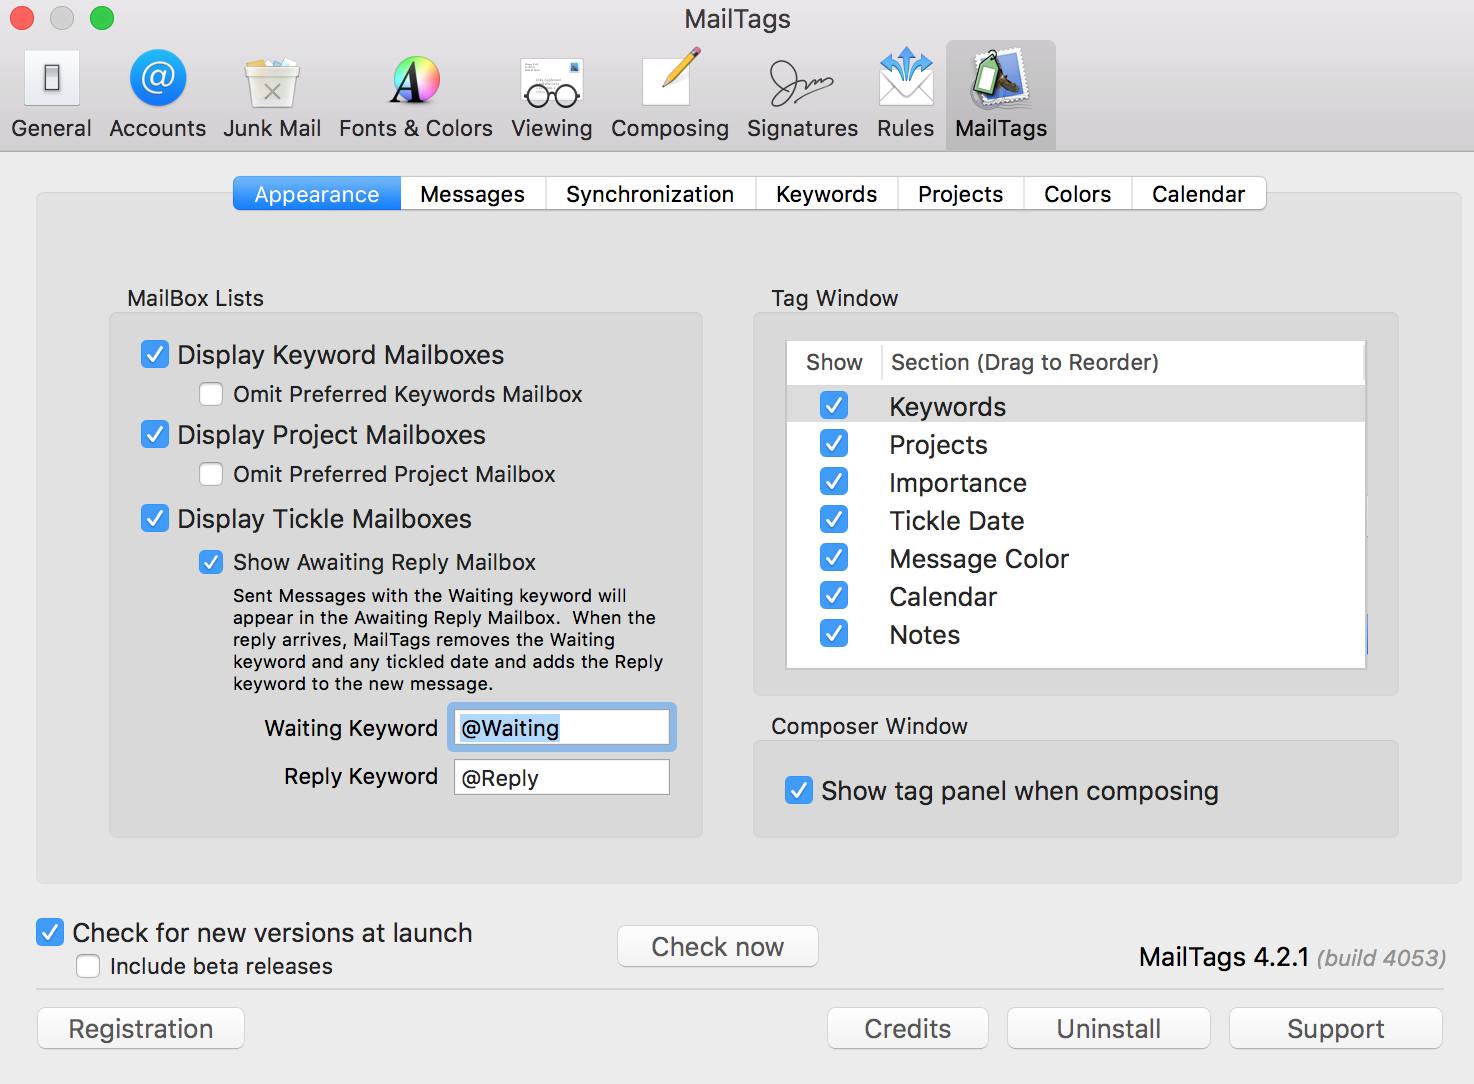Select the Importance row label

coord(958,483)
